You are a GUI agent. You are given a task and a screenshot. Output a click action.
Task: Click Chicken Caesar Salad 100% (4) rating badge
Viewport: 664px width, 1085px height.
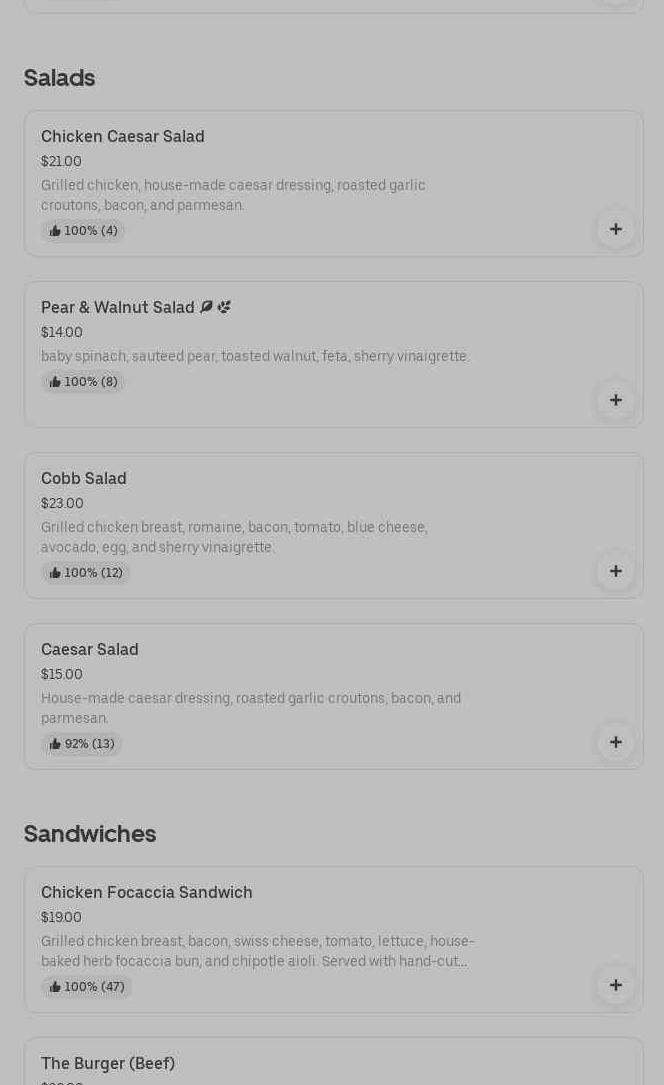[x=83, y=231]
